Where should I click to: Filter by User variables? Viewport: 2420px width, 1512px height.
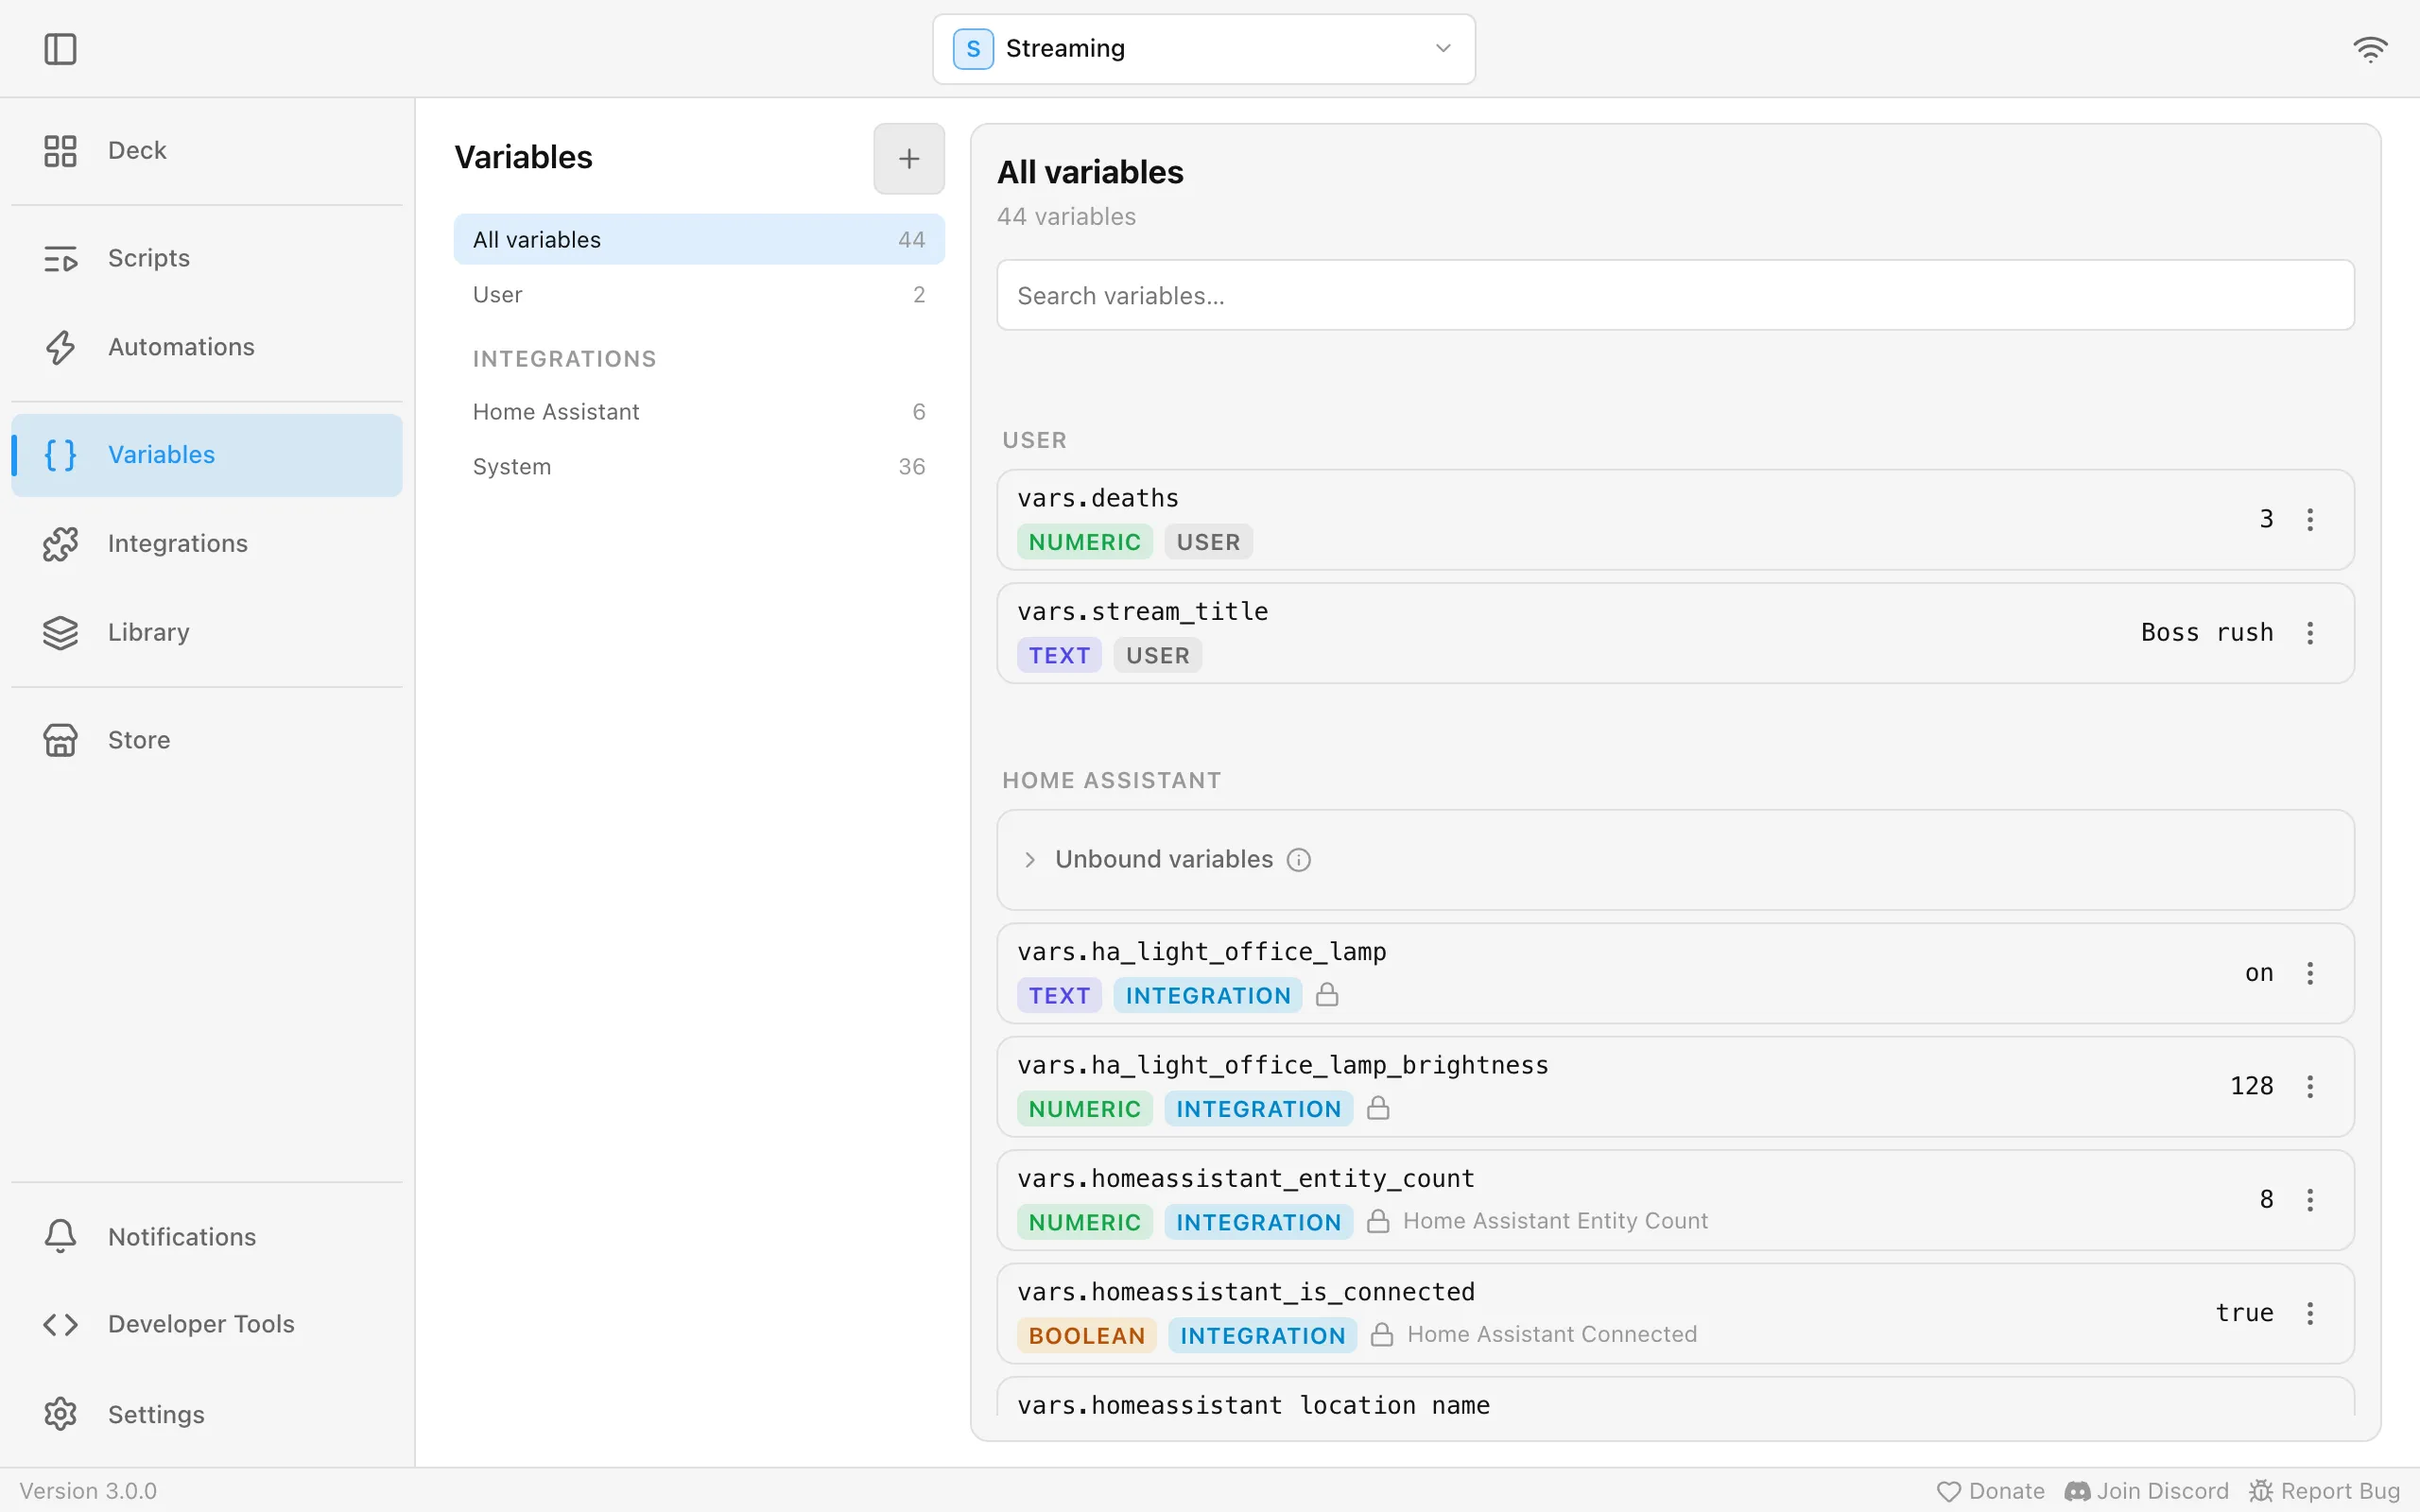click(698, 295)
